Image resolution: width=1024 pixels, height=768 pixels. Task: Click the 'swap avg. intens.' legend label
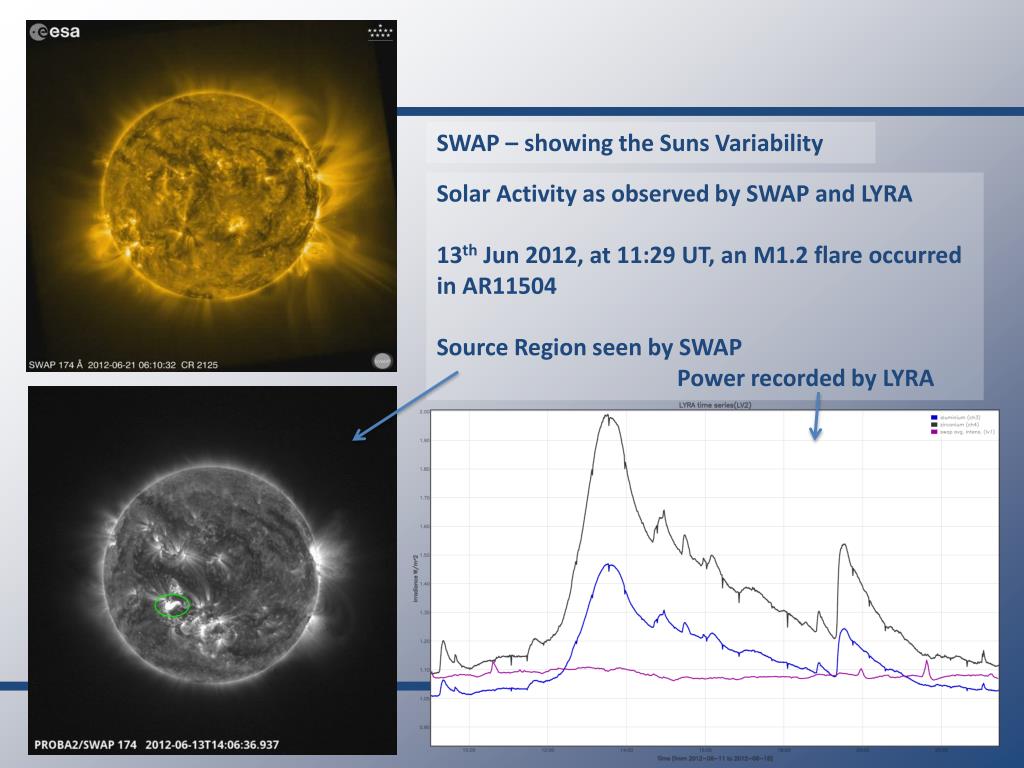point(967,432)
